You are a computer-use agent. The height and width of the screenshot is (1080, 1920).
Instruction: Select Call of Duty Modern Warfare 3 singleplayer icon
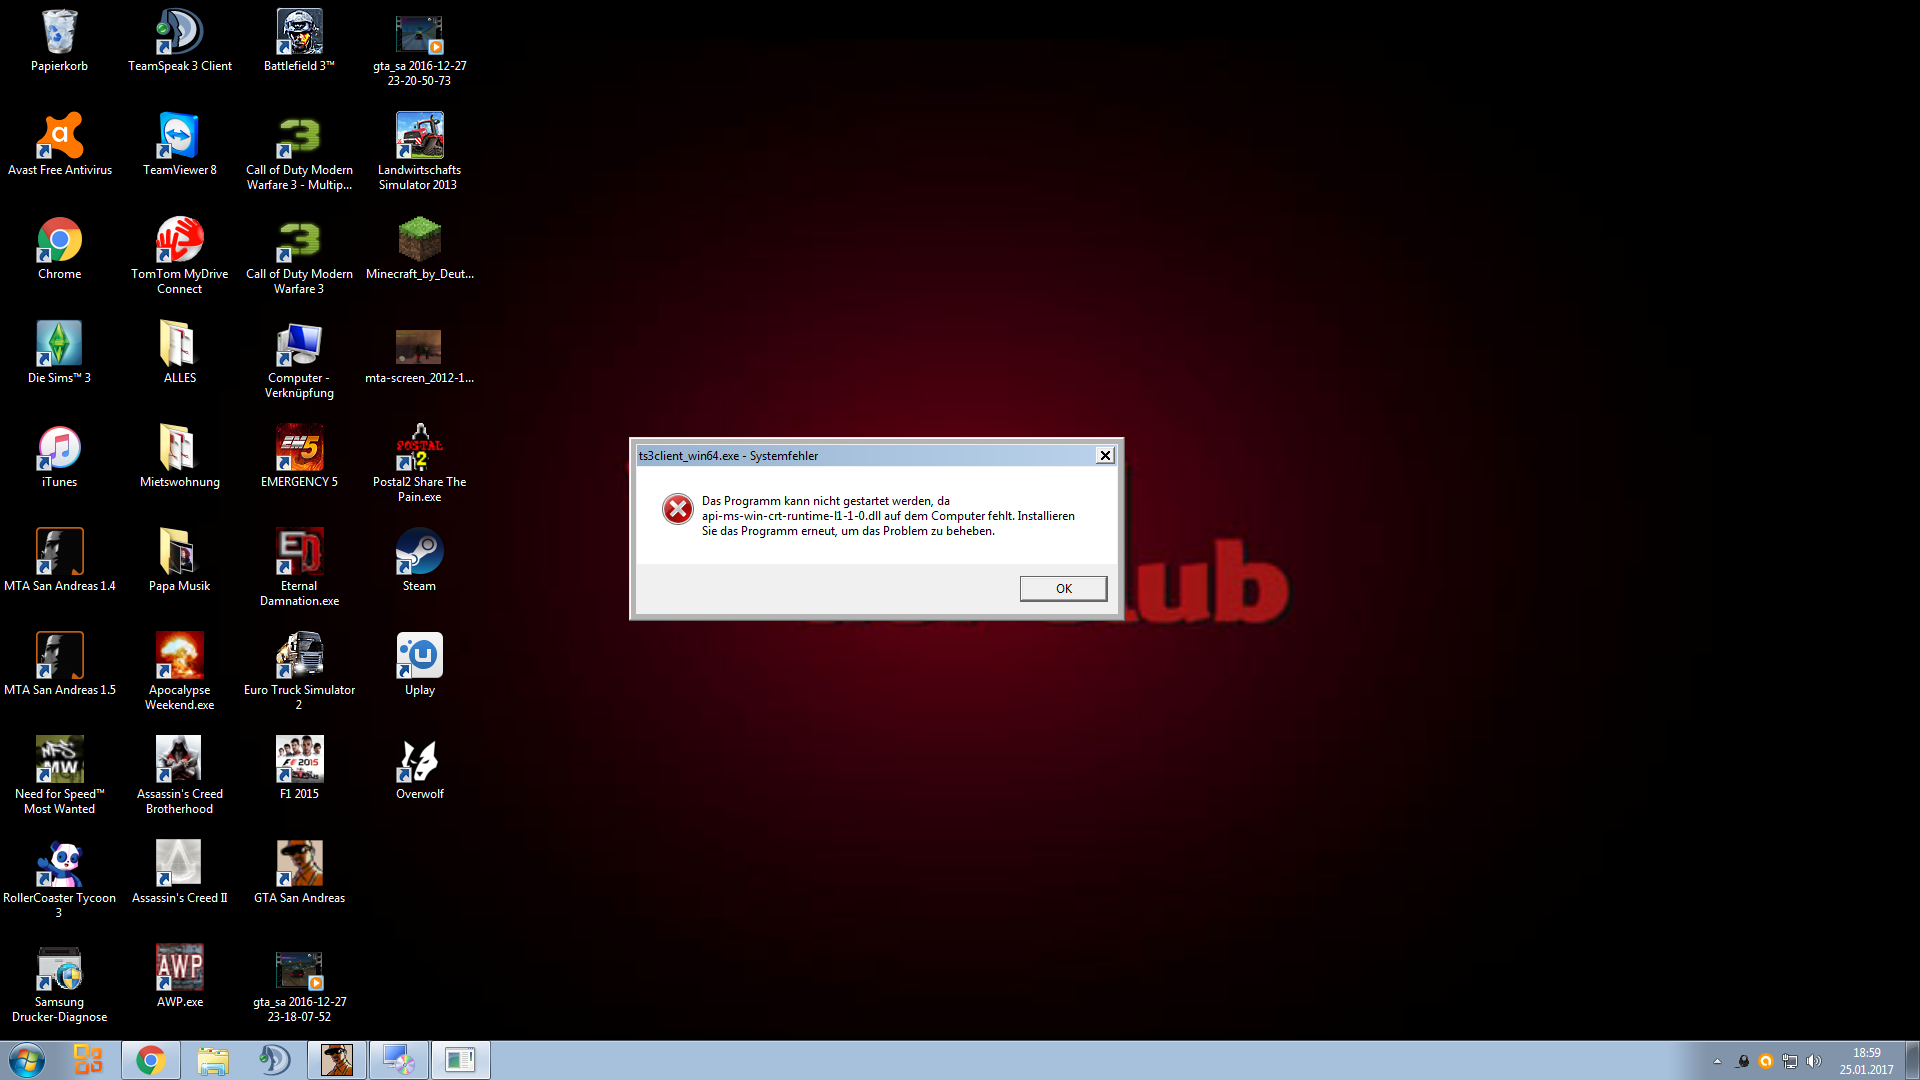(299, 256)
